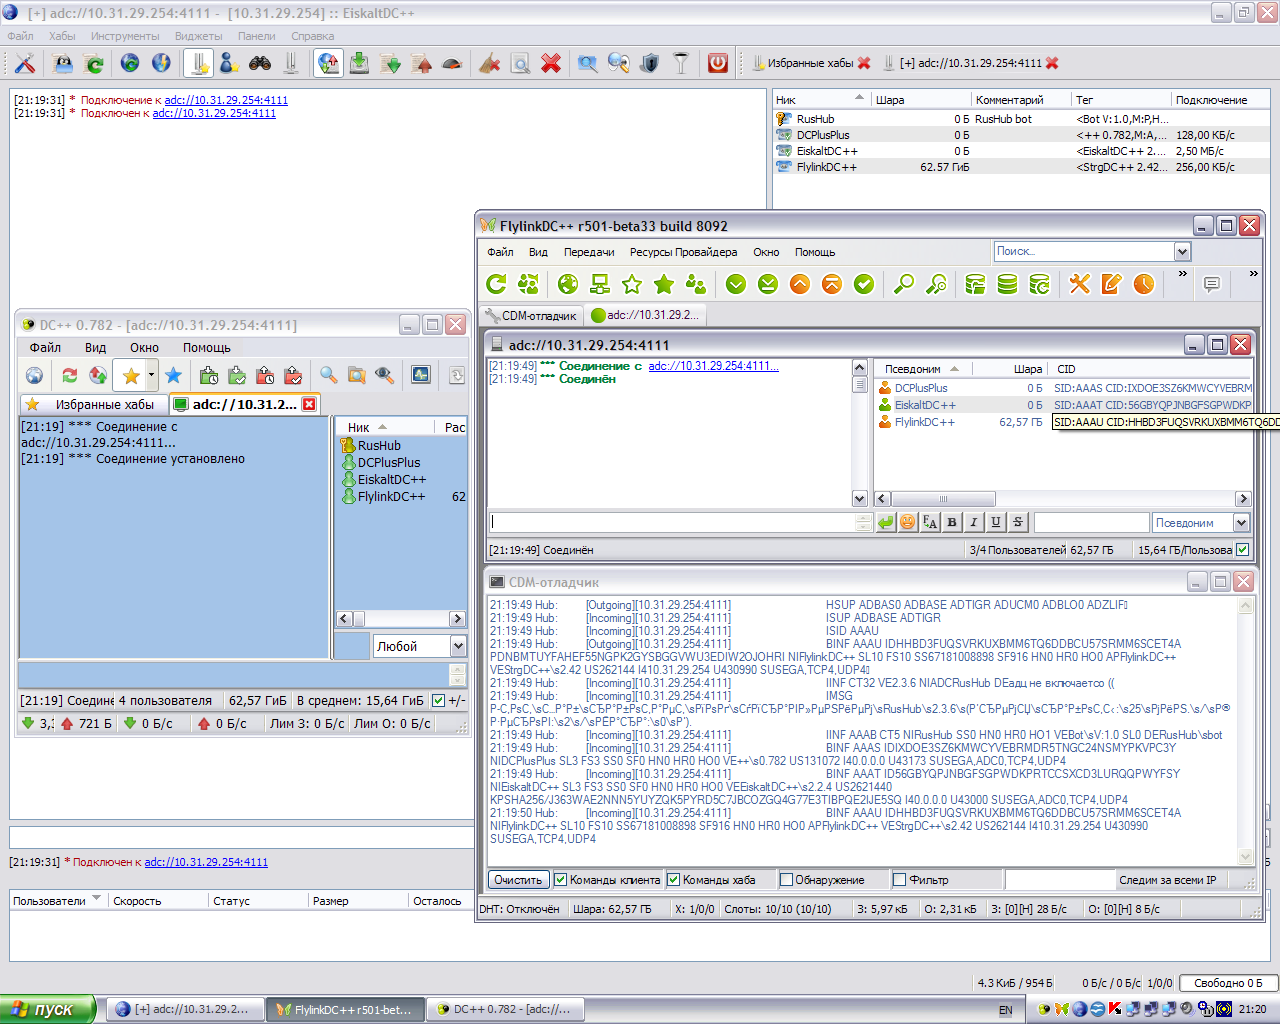Select user 'DCPlusPlus' in EiskaltDC++ user list
The image size is (1280, 1024).
(823, 135)
